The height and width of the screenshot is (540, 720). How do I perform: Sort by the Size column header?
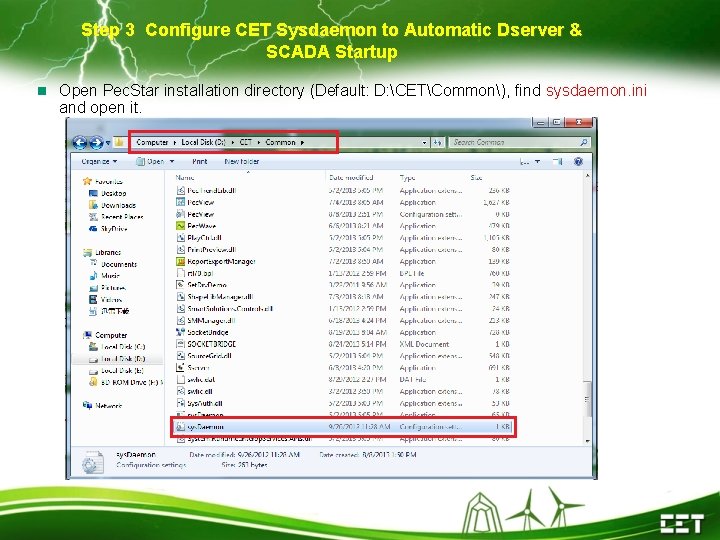point(476,177)
